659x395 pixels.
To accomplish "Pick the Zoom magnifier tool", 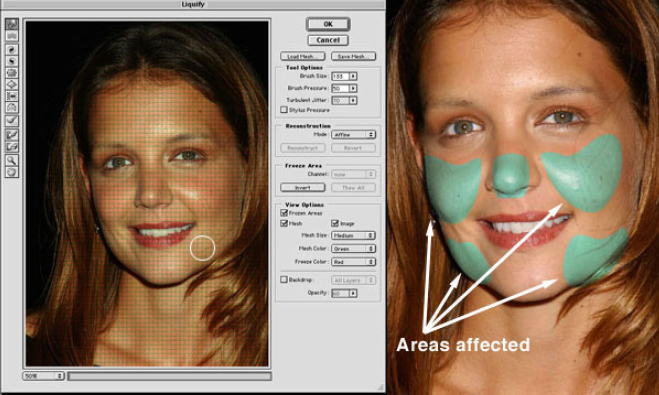I will (x=12, y=160).
